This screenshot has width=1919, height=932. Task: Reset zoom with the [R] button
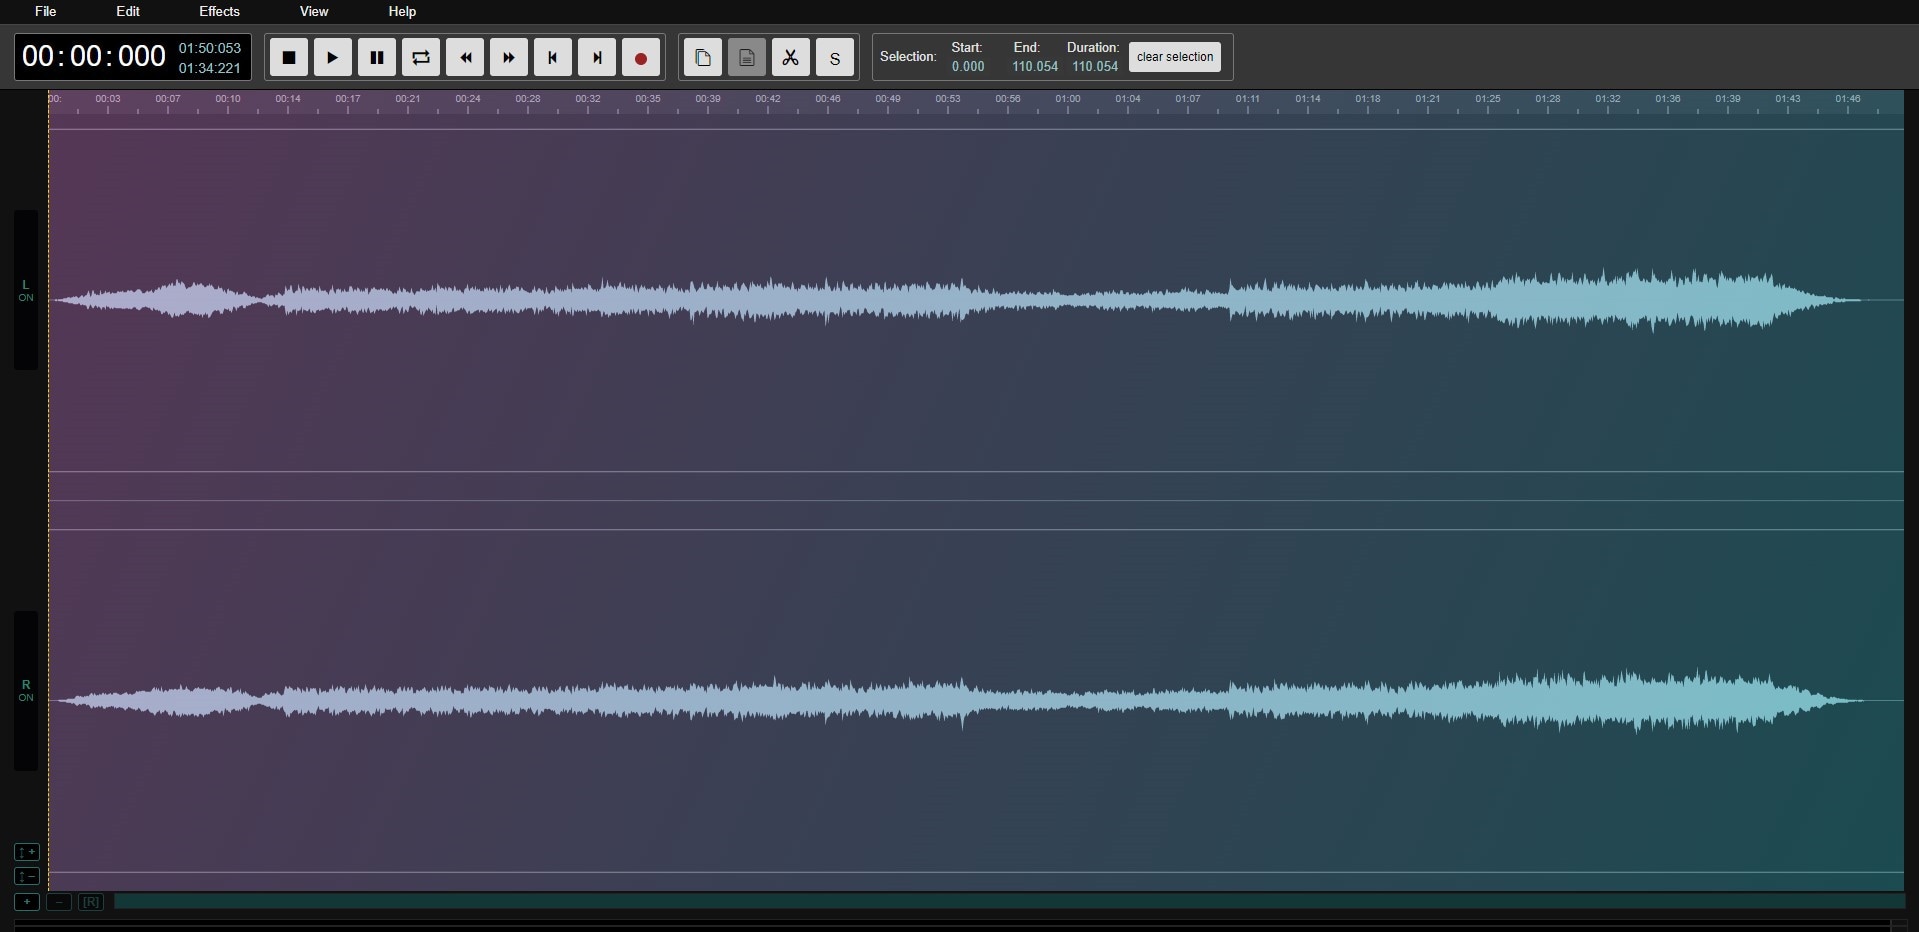(x=91, y=902)
